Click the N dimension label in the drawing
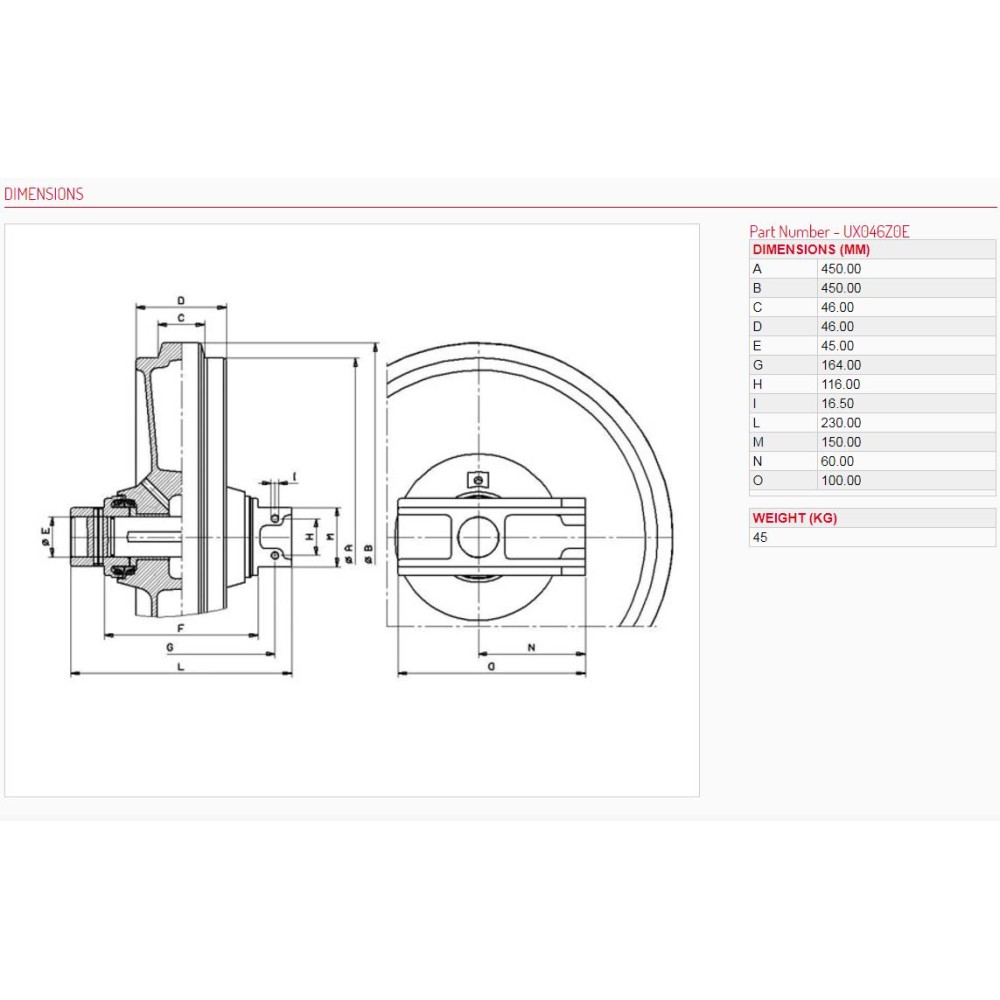The height and width of the screenshot is (1000, 1000). coord(532,647)
